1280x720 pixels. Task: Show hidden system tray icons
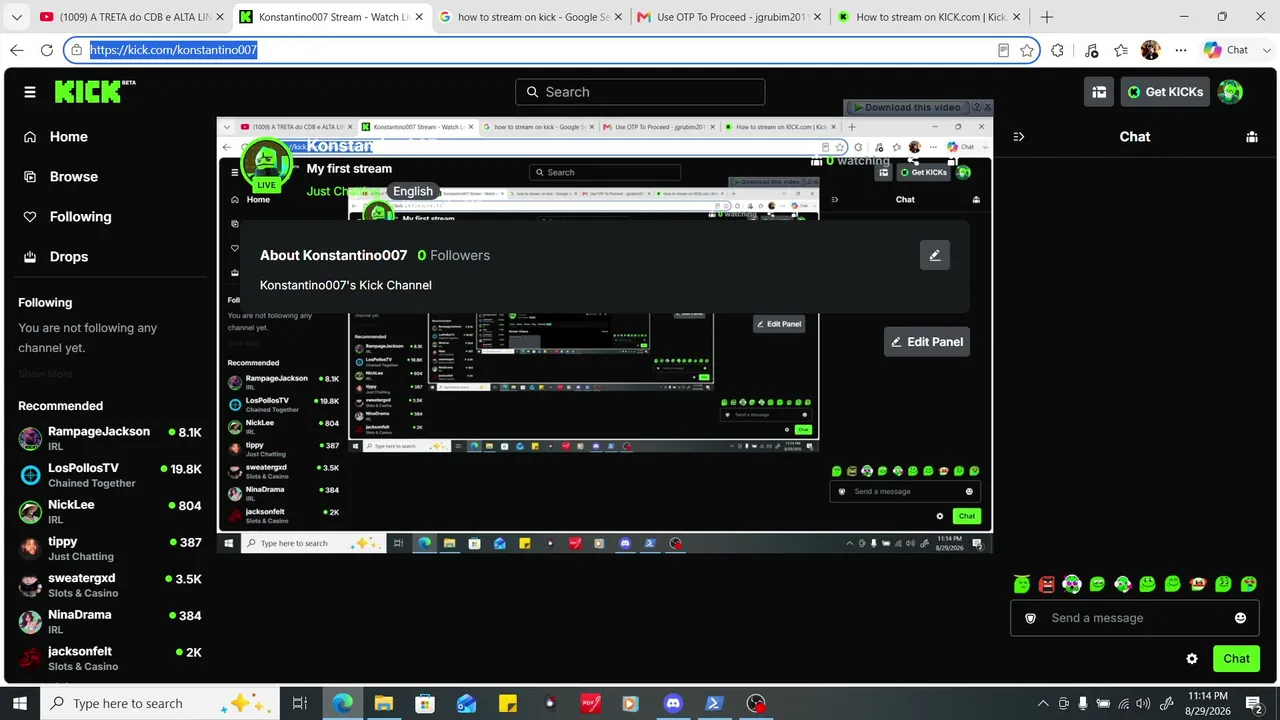1043,704
